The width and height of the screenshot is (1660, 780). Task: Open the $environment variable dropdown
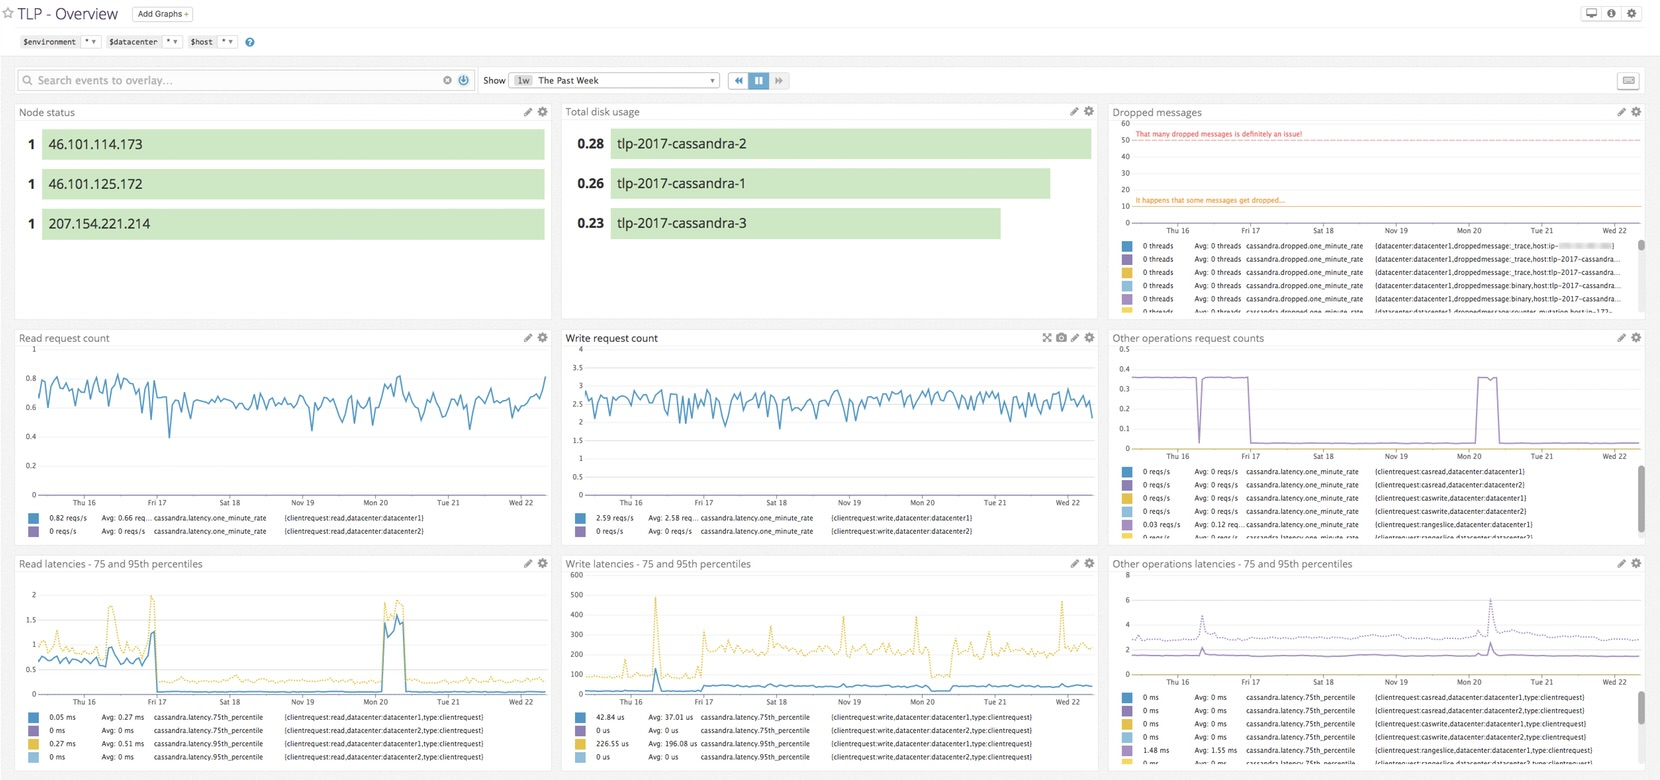90,42
